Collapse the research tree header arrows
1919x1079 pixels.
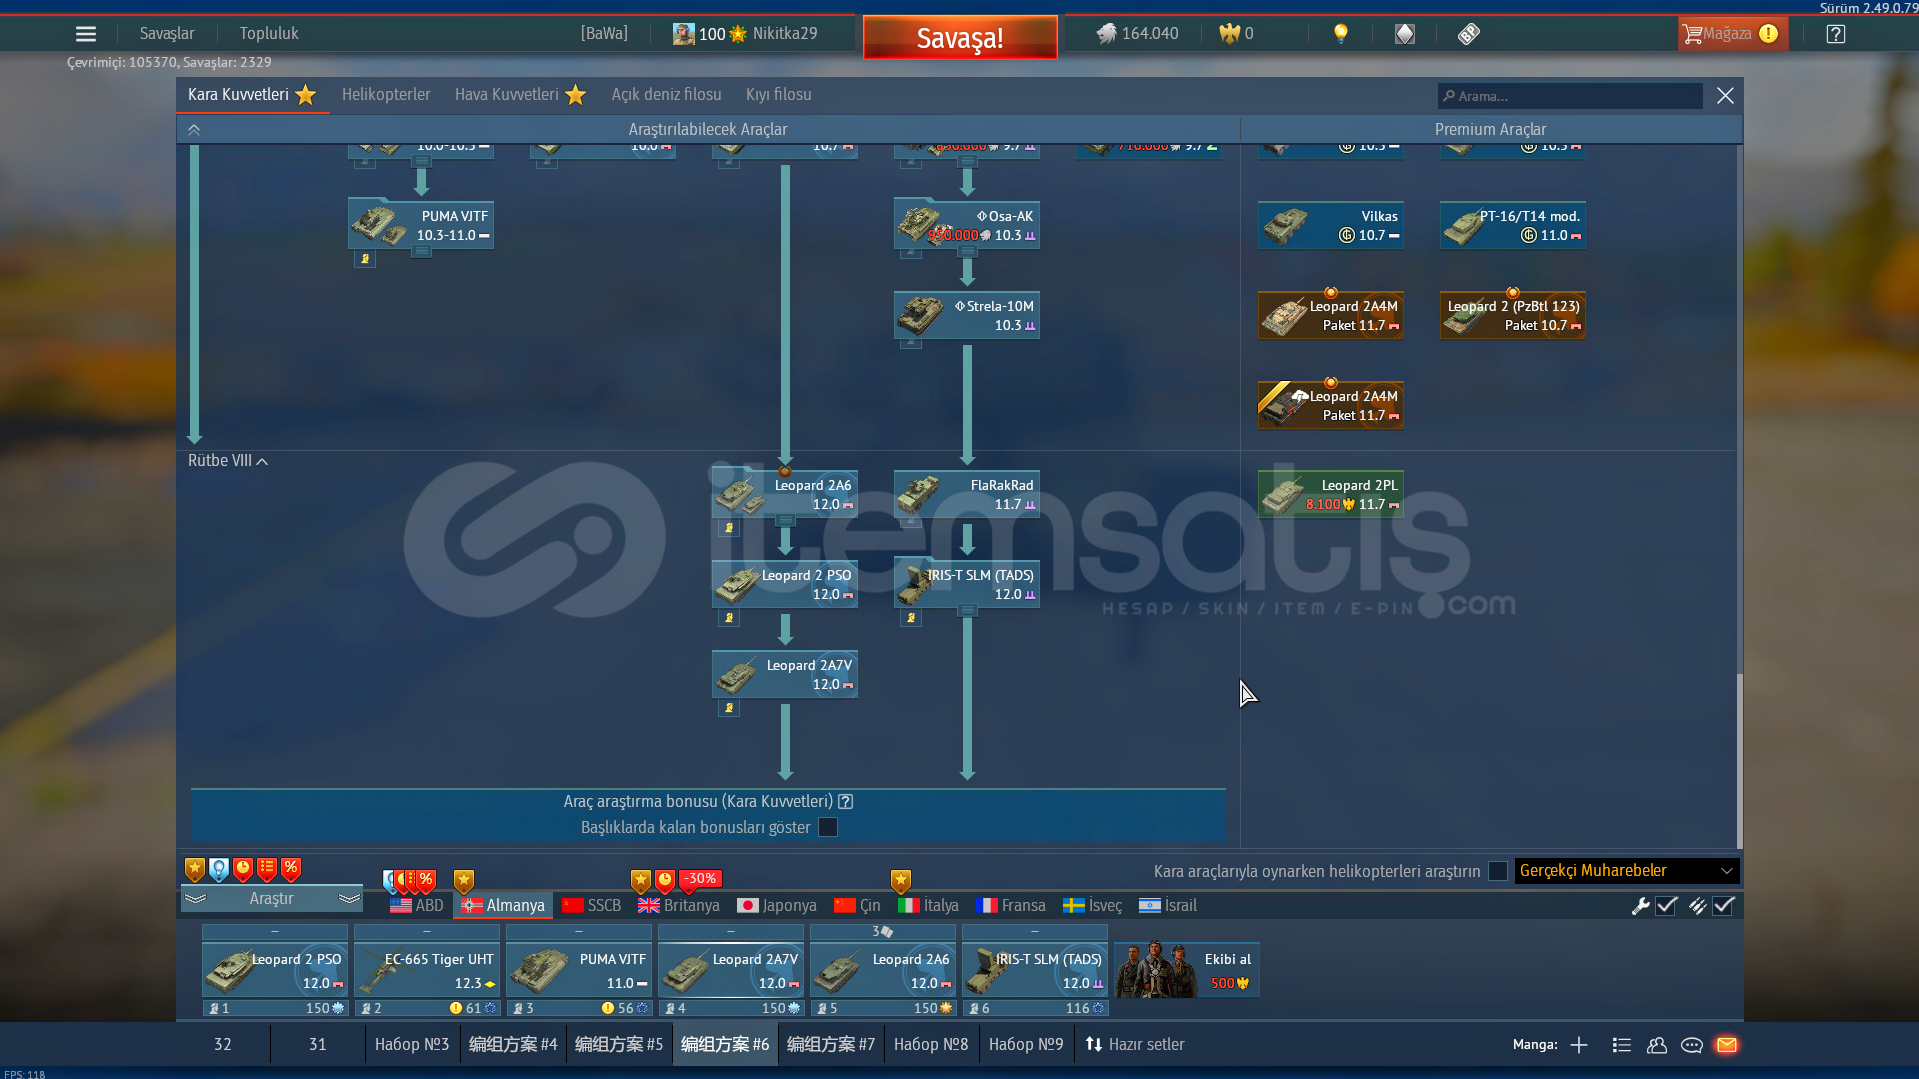click(194, 130)
